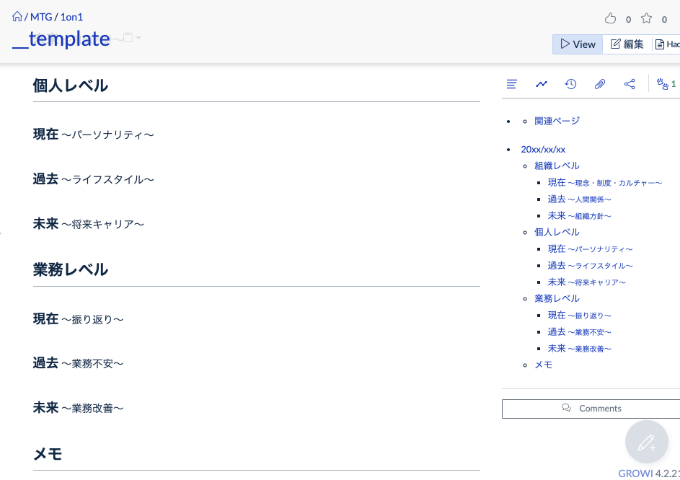Open the page list icon
Image resolution: width=680 pixels, height=480 pixels.
coord(512,84)
